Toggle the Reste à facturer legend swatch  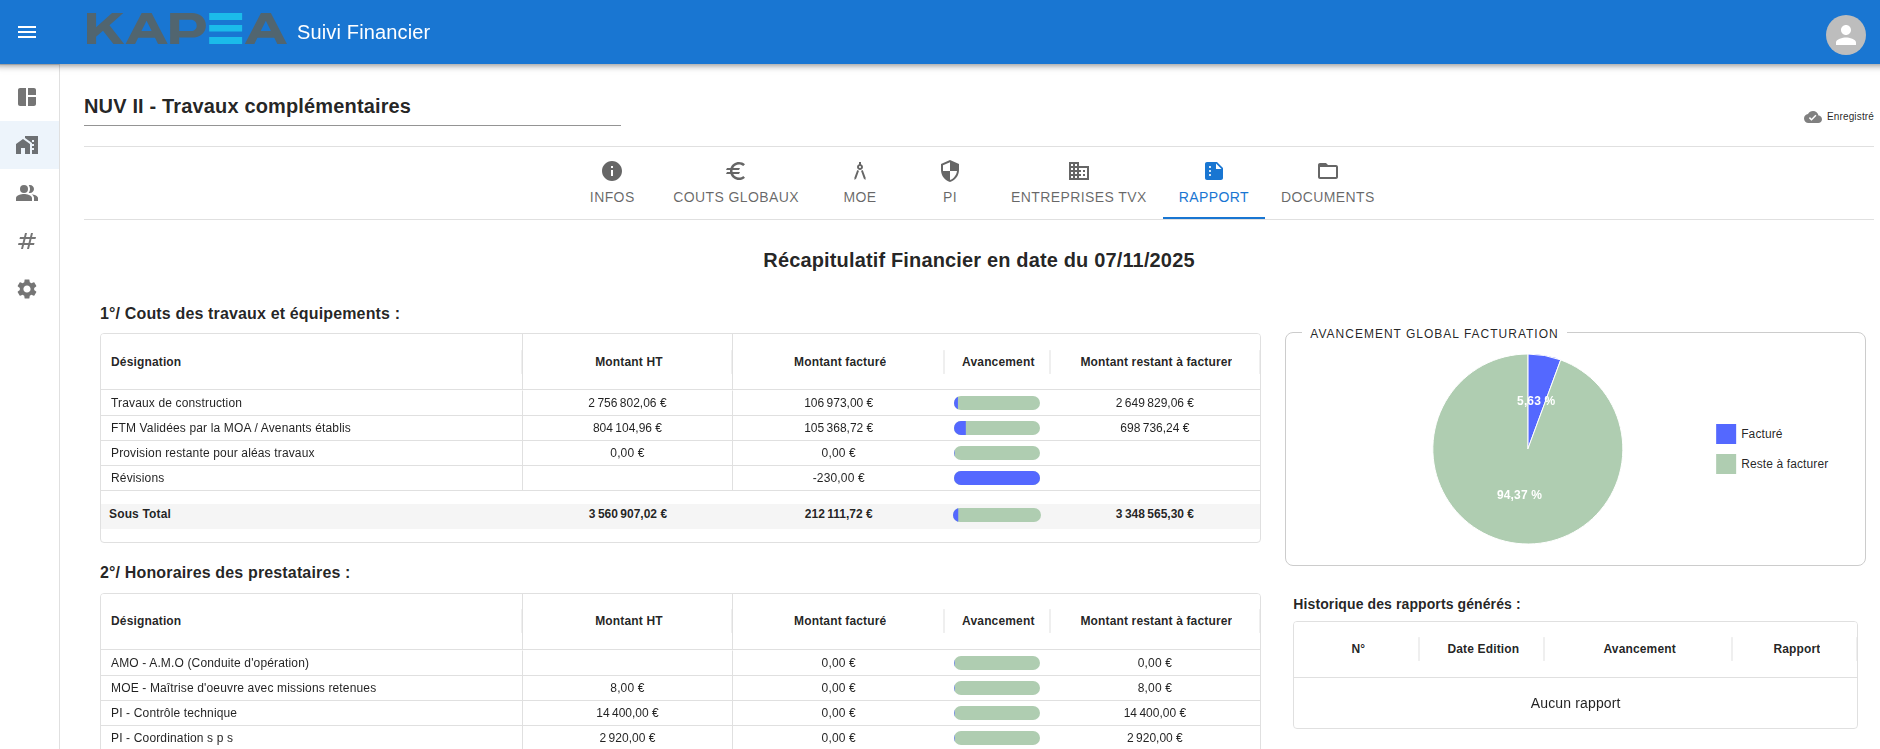click(x=1726, y=464)
